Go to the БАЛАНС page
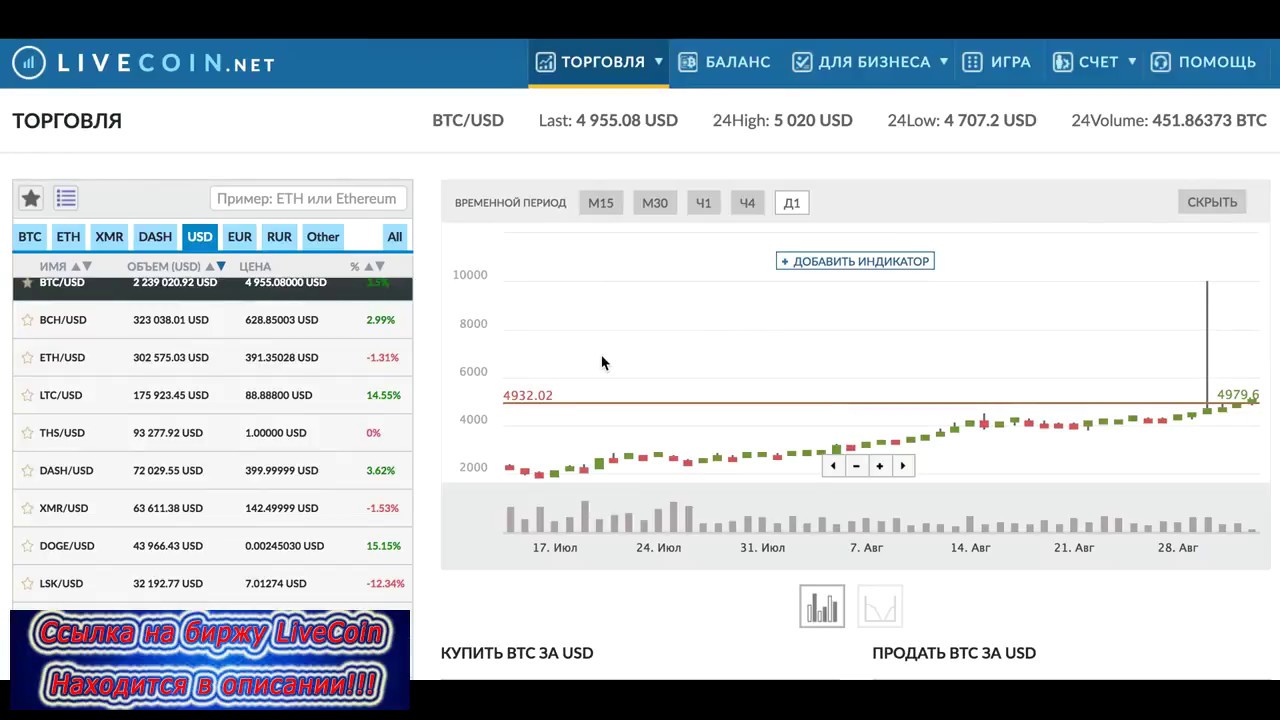The height and width of the screenshot is (720, 1280). (x=724, y=62)
